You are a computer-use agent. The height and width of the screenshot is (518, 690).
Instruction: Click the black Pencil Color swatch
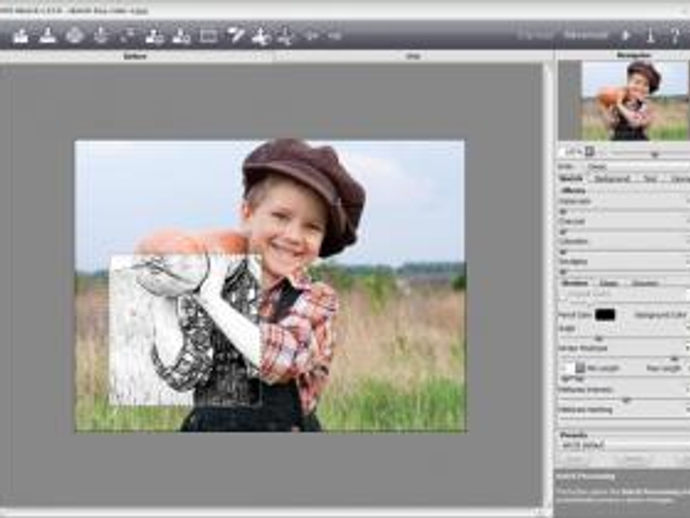click(x=605, y=315)
